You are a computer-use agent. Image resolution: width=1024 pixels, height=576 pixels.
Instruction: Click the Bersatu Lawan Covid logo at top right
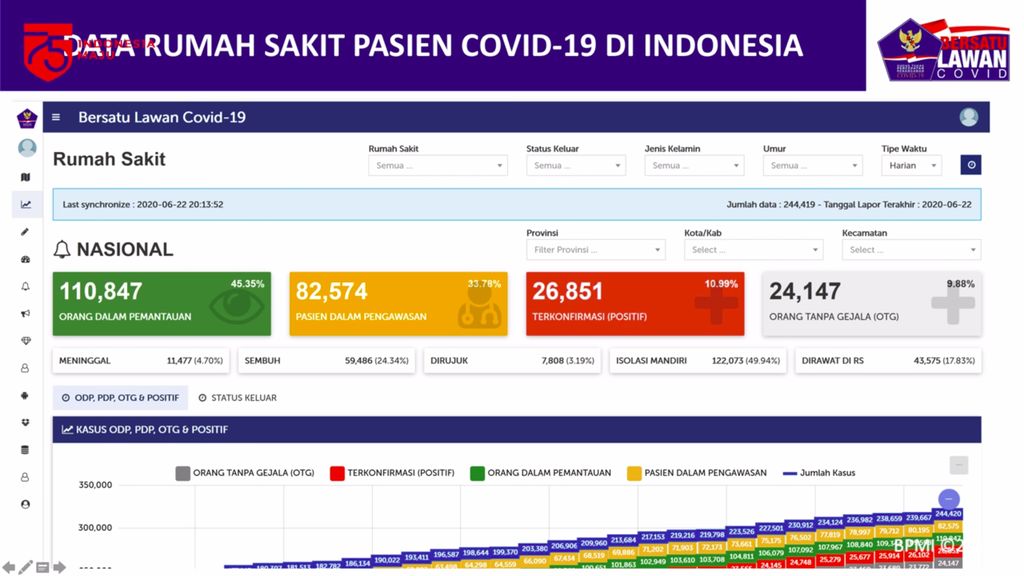944,50
